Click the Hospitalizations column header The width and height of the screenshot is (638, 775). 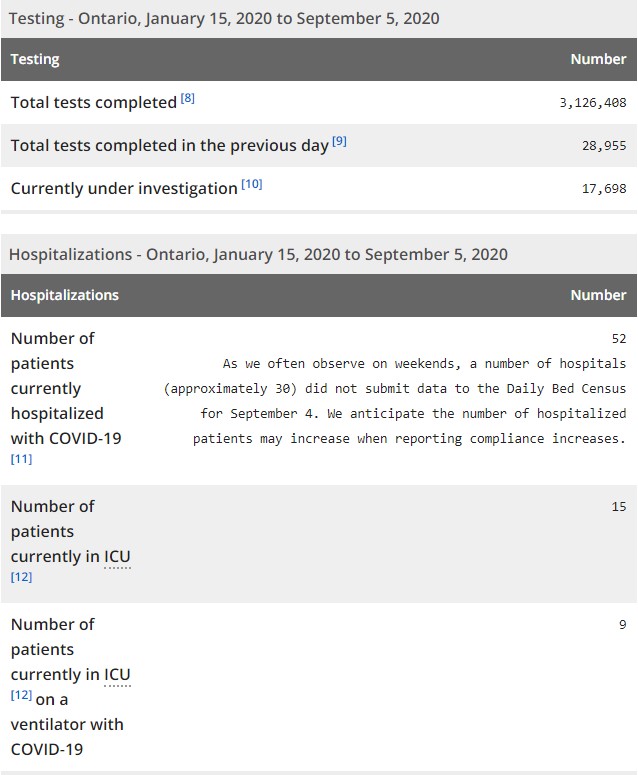(64, 295)
